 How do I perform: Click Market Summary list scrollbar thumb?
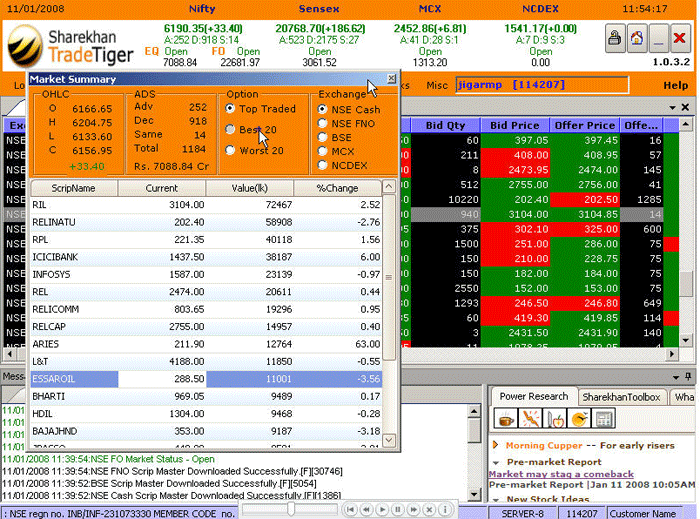[x=389, y=277]
